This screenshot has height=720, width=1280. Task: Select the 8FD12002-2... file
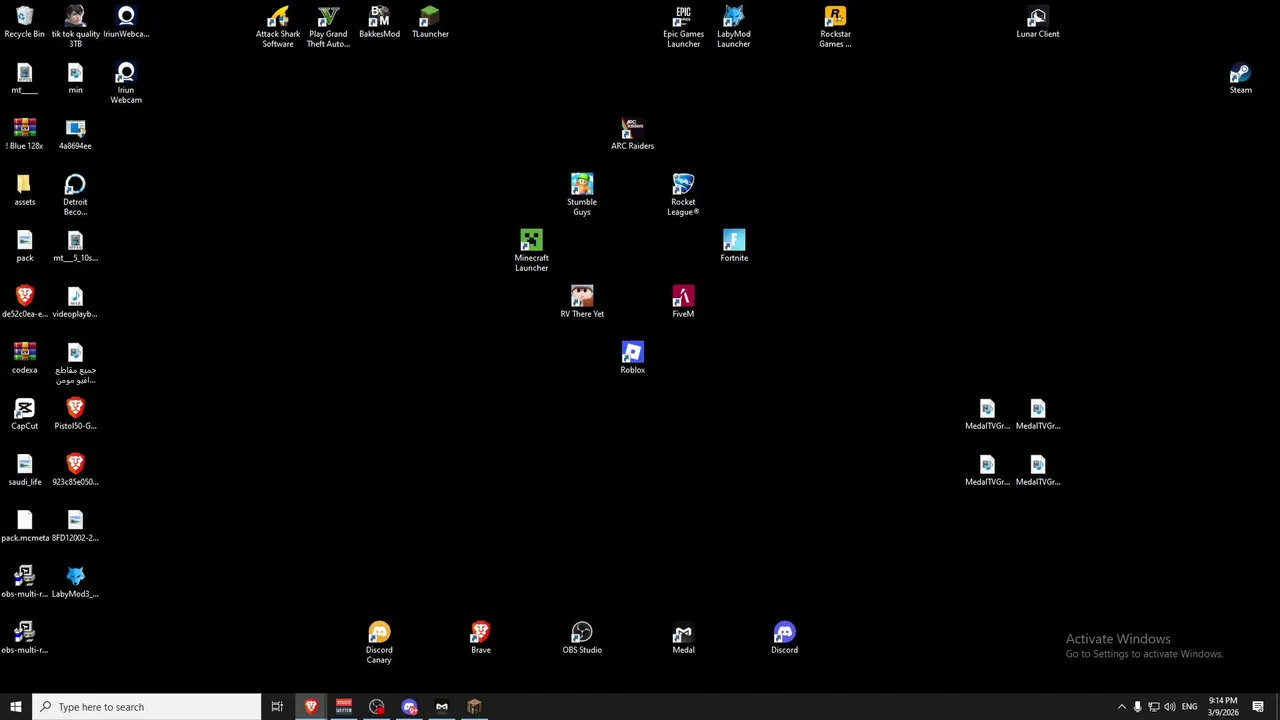click(75, 526)
